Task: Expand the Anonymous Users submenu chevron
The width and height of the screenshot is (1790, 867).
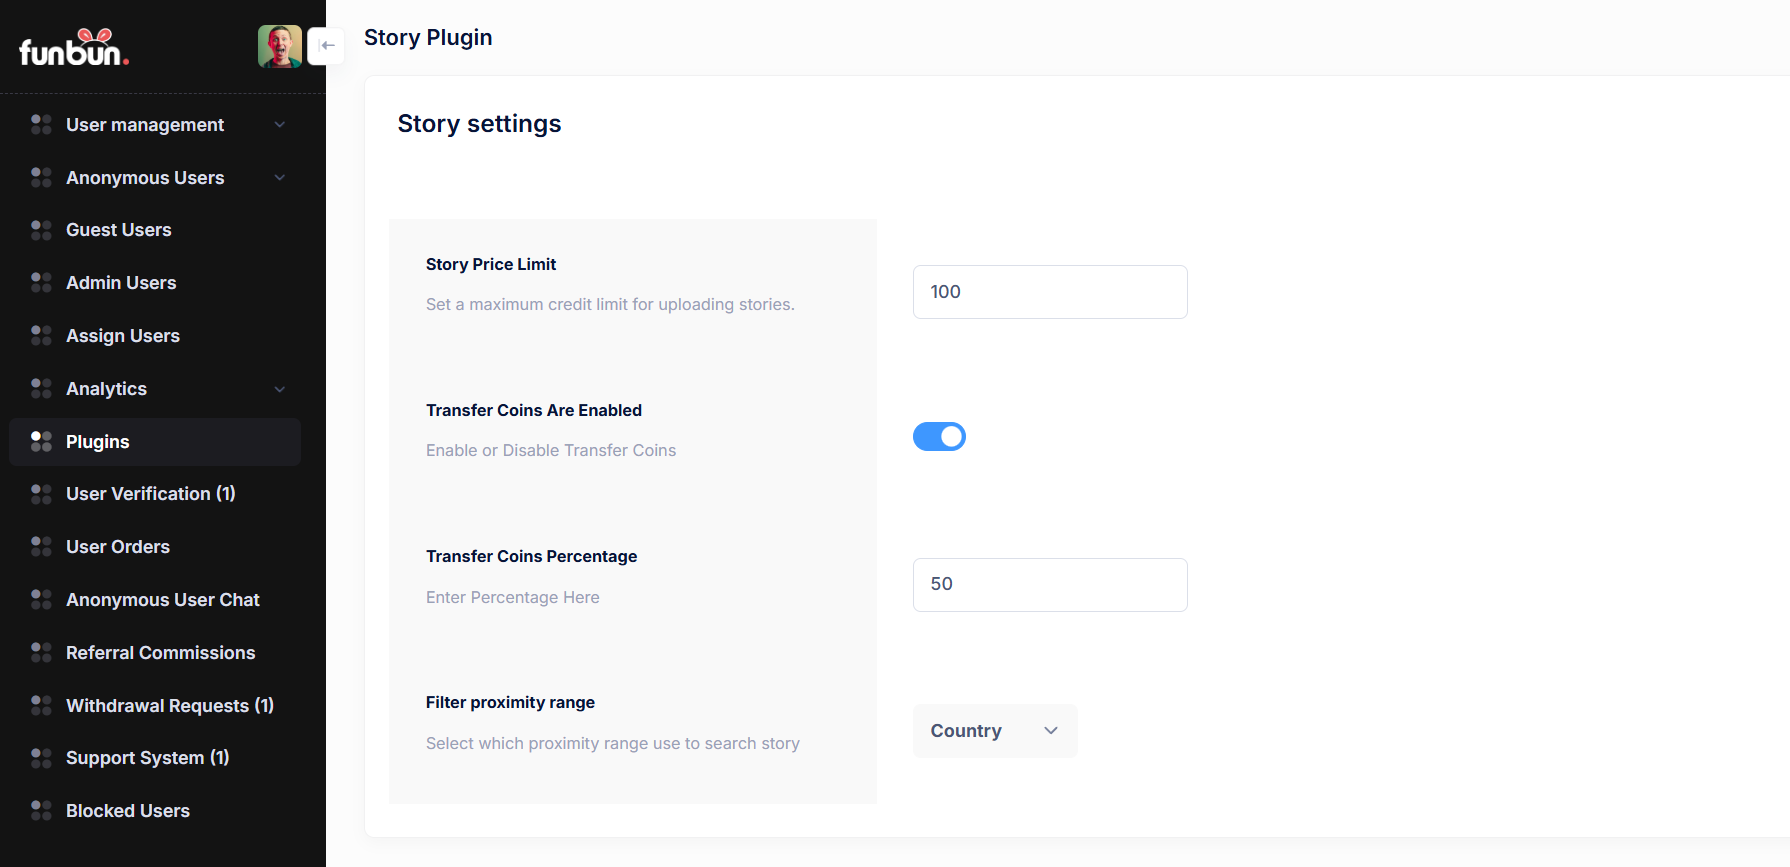Action: pyautogui.click(x=280, y=178)
